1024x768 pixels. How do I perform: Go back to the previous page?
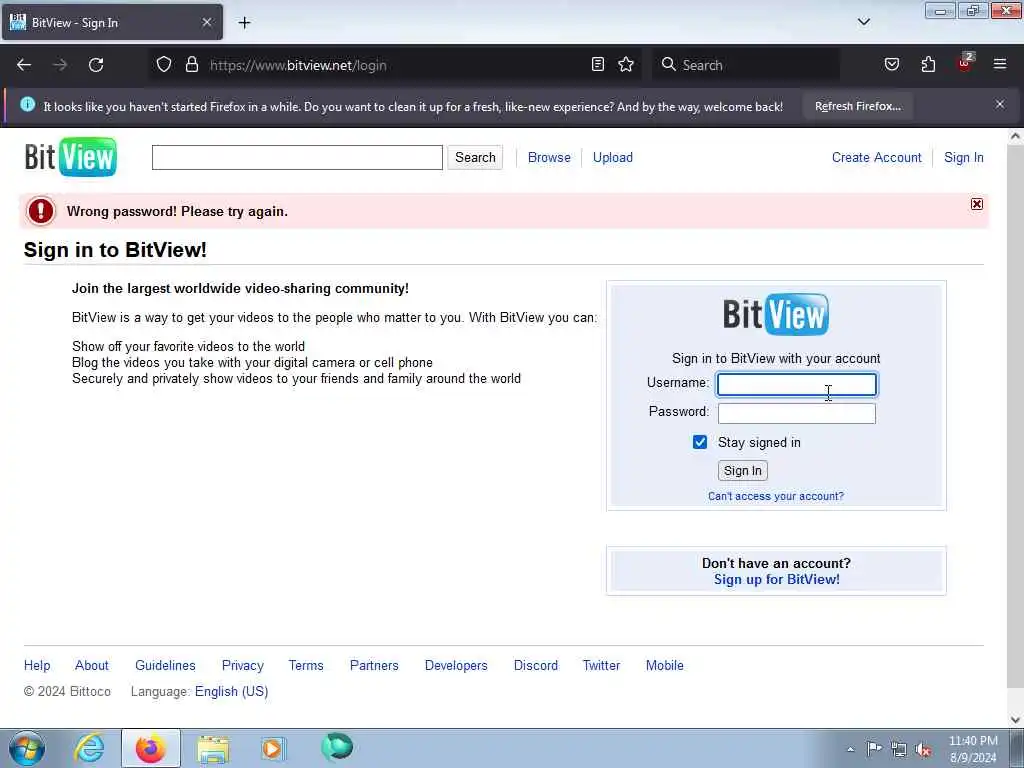pos(24,65)
